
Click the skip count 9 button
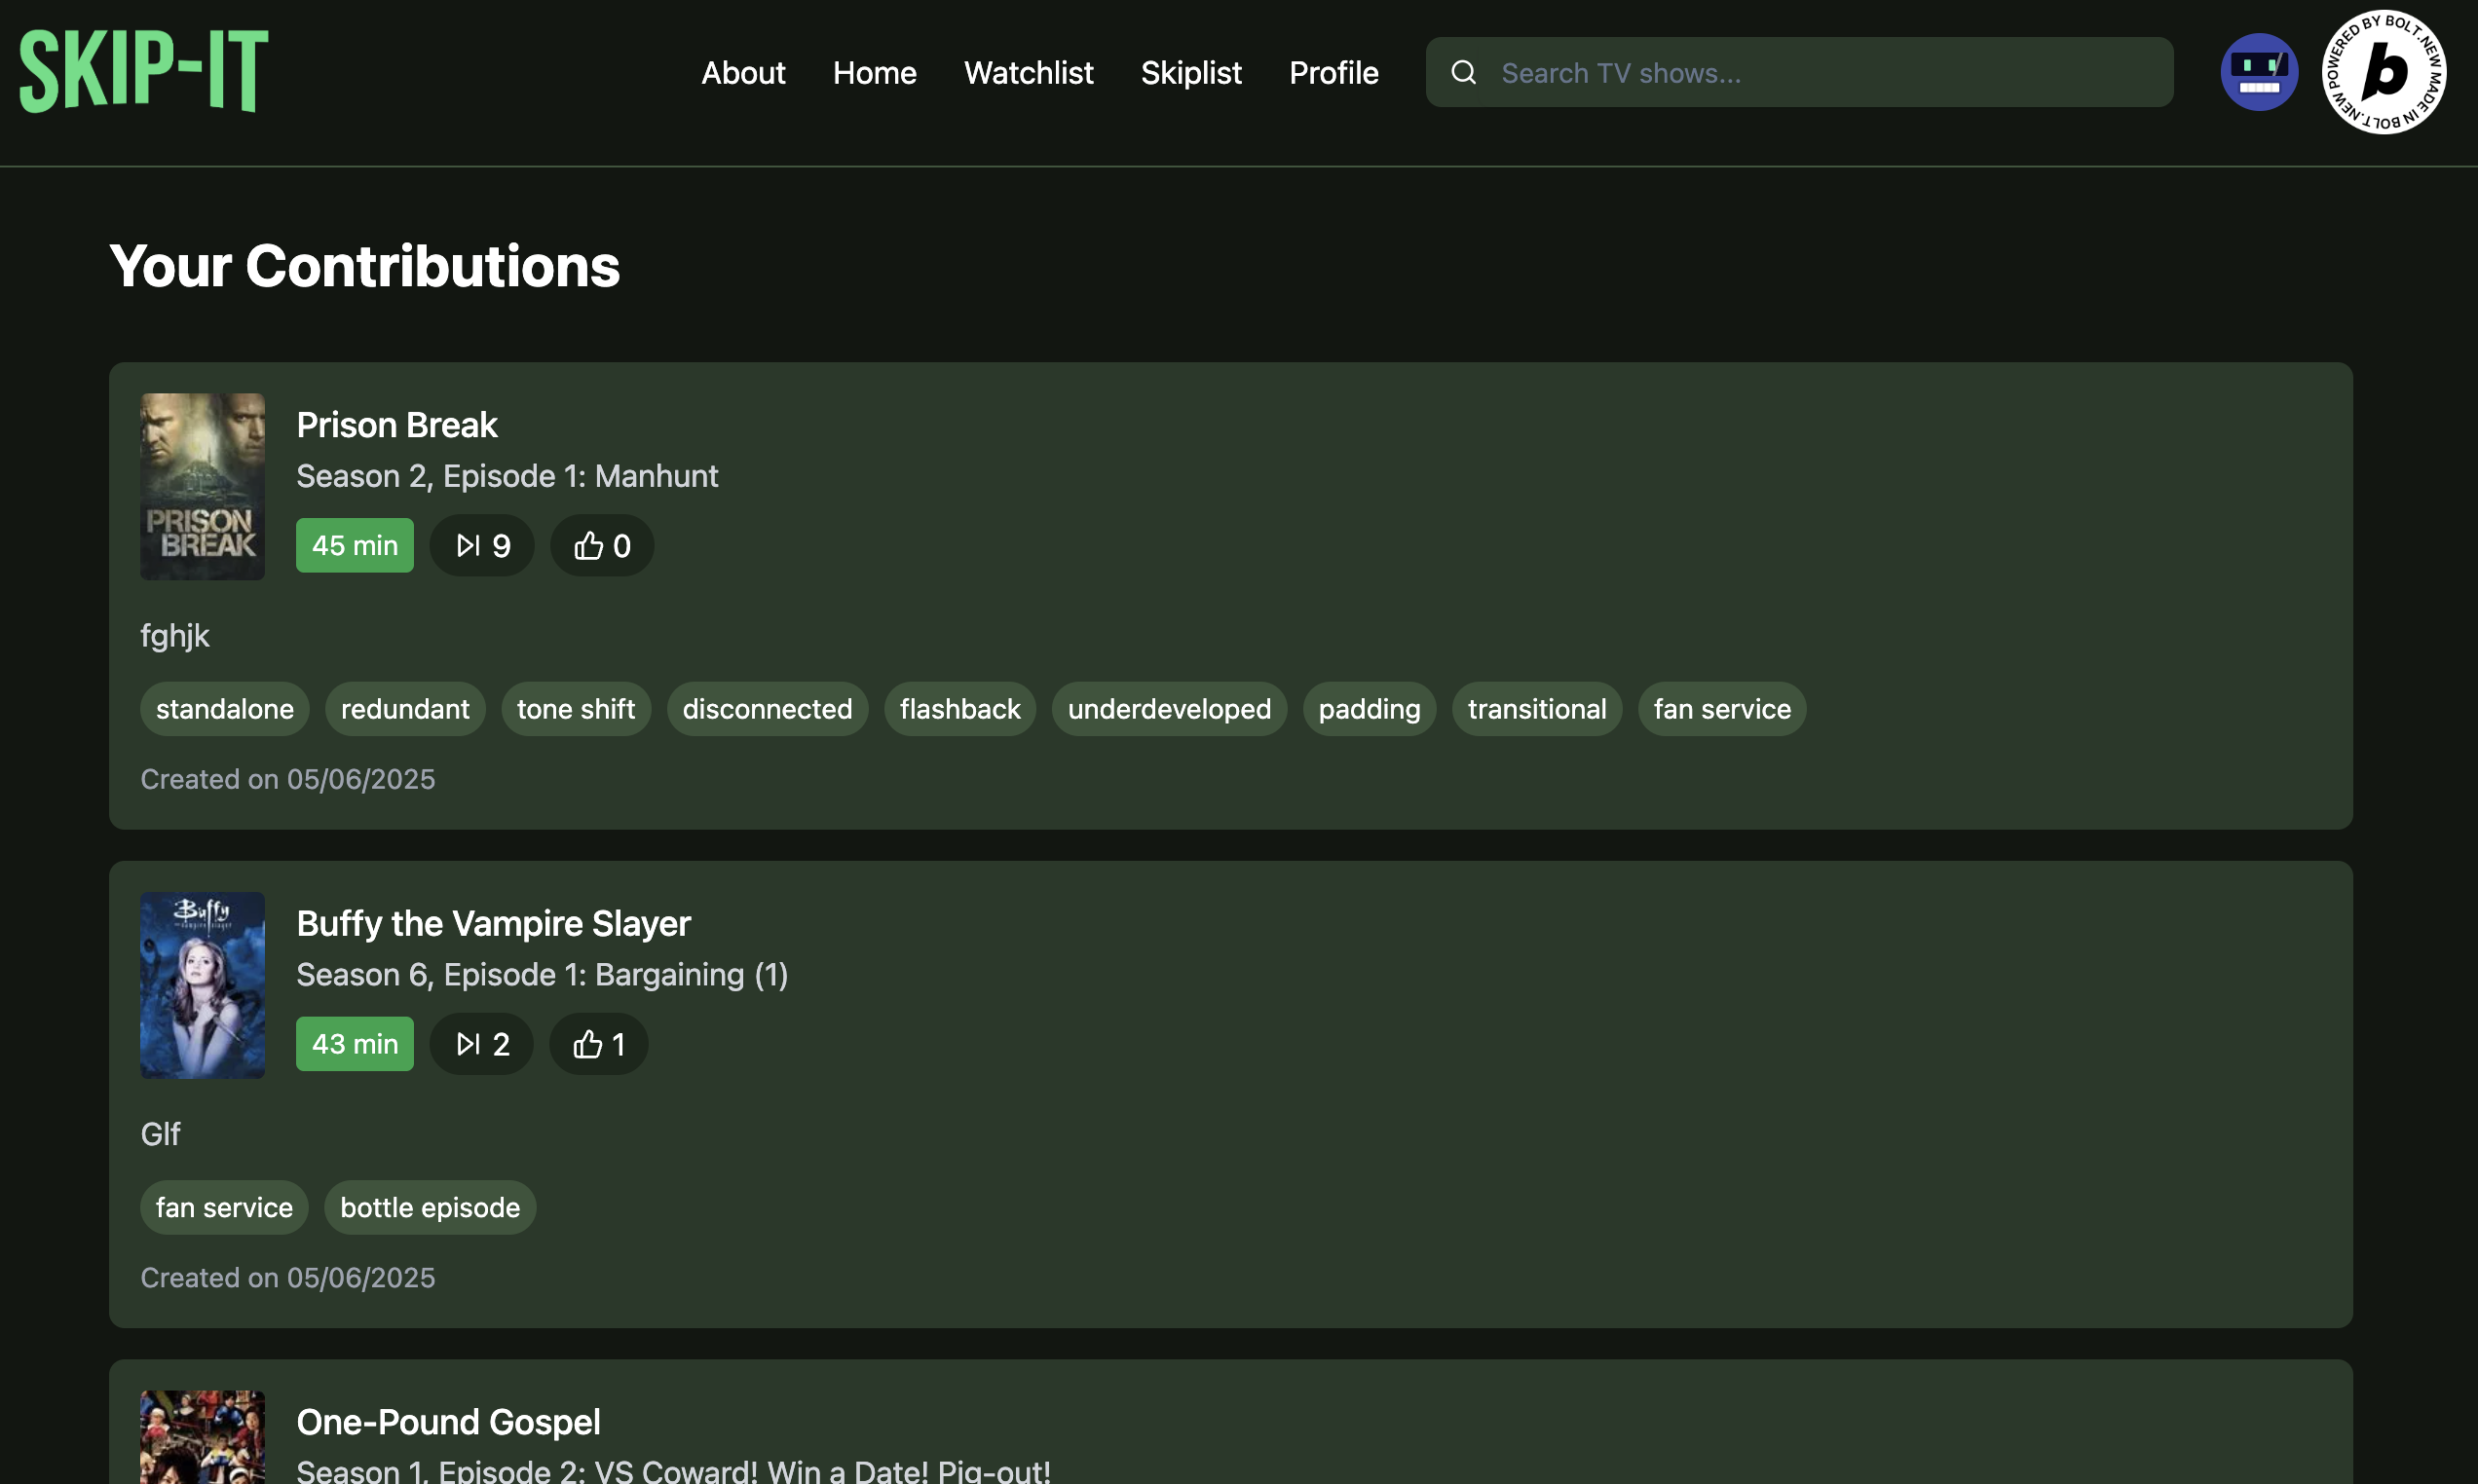482,545
